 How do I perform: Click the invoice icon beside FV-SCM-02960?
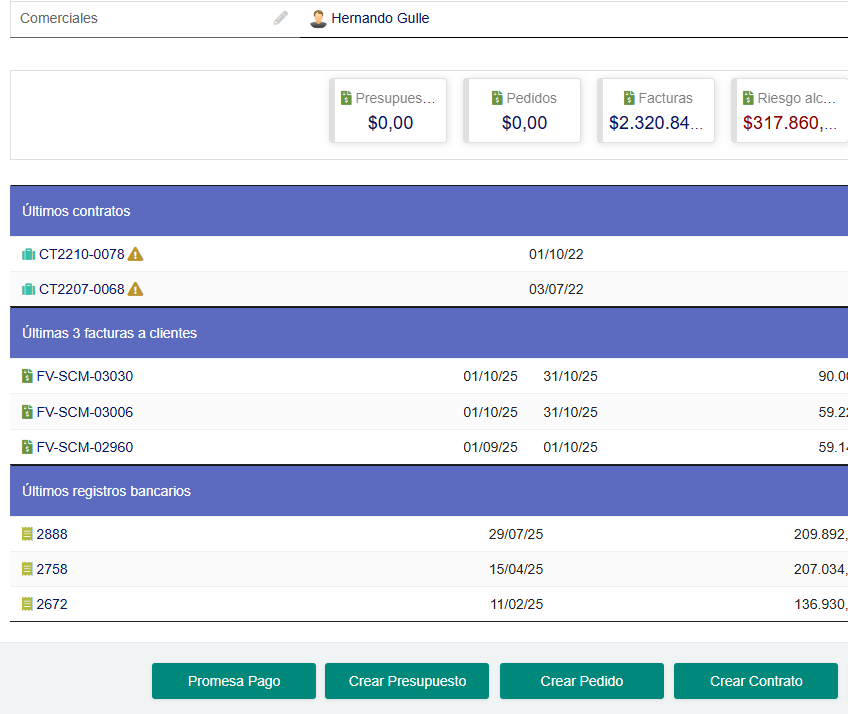click(x=26, y=447)
